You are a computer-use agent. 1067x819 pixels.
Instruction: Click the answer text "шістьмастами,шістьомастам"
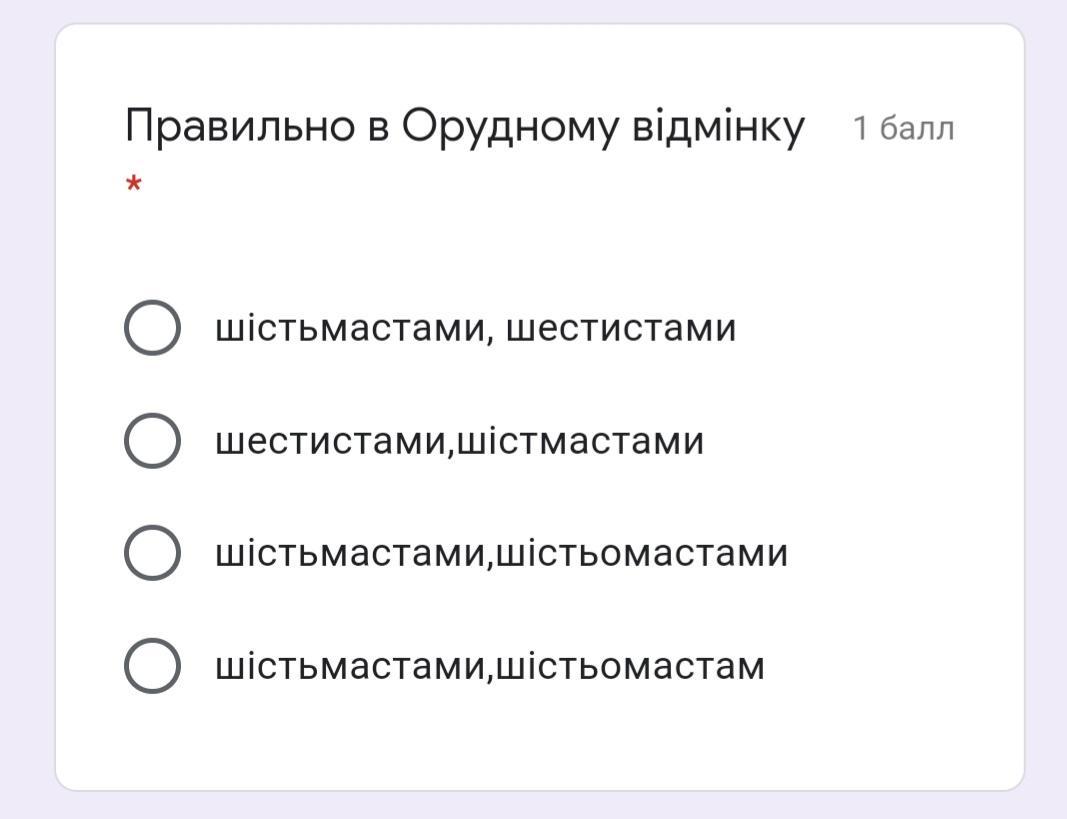[x=489, y=666]
